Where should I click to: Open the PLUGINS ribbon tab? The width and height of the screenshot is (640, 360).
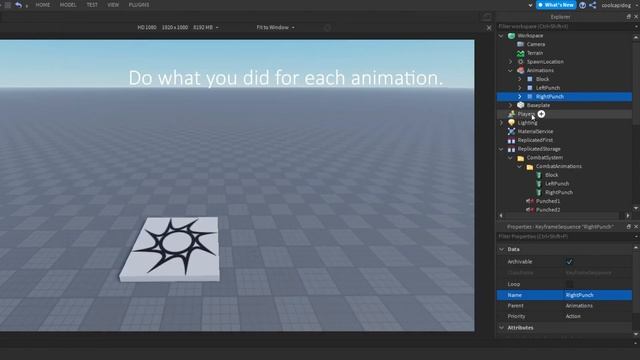[x=139, y=5]
